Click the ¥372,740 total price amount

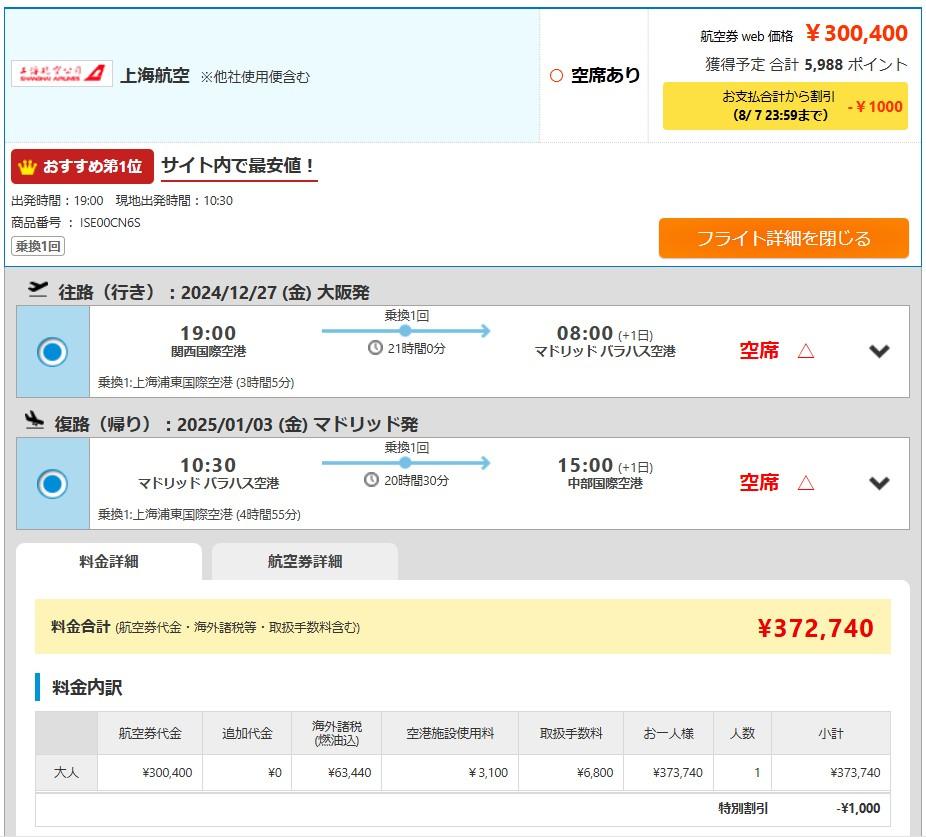point(815,628)
